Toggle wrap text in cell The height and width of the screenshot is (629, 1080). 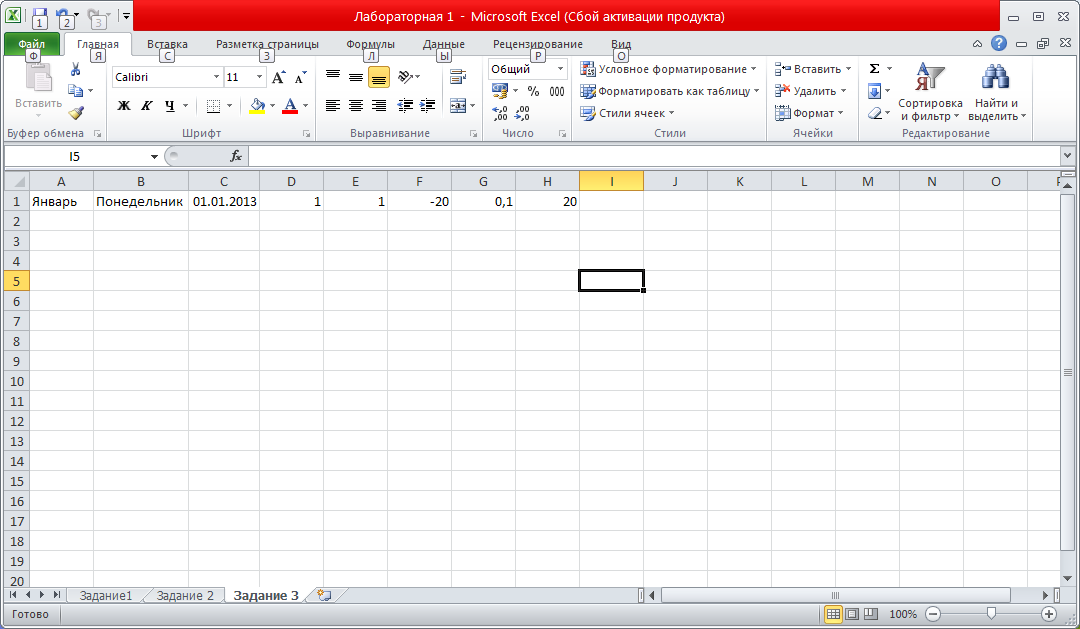coord(457,76)
